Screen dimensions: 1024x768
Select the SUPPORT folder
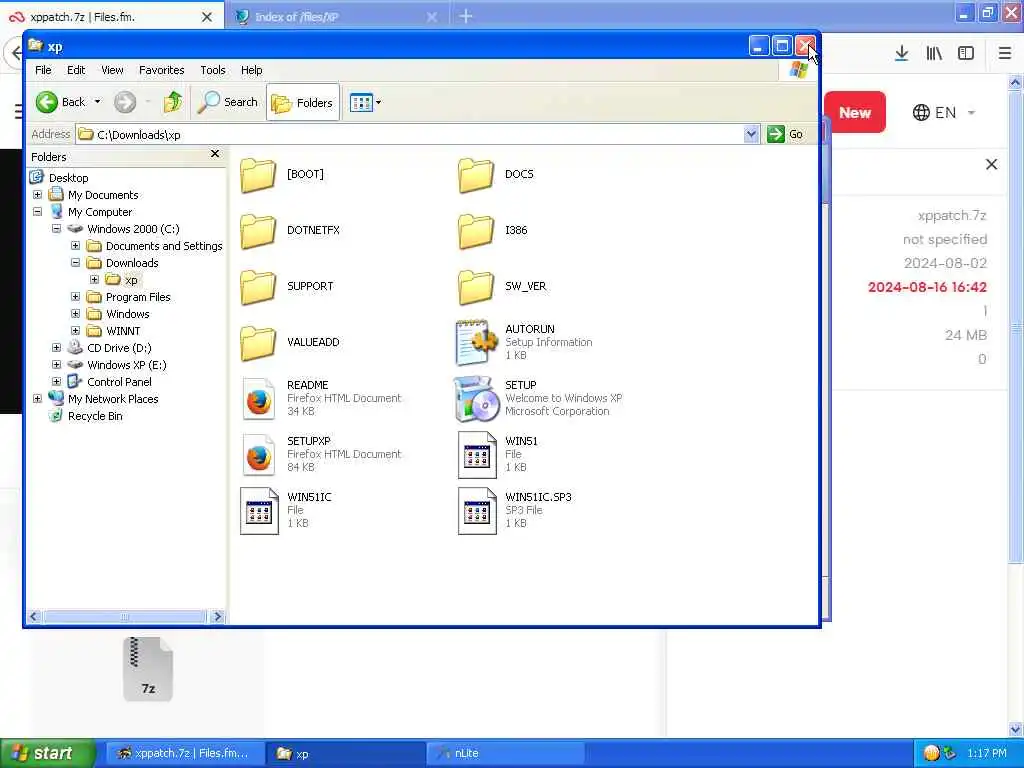coord(258,287)
